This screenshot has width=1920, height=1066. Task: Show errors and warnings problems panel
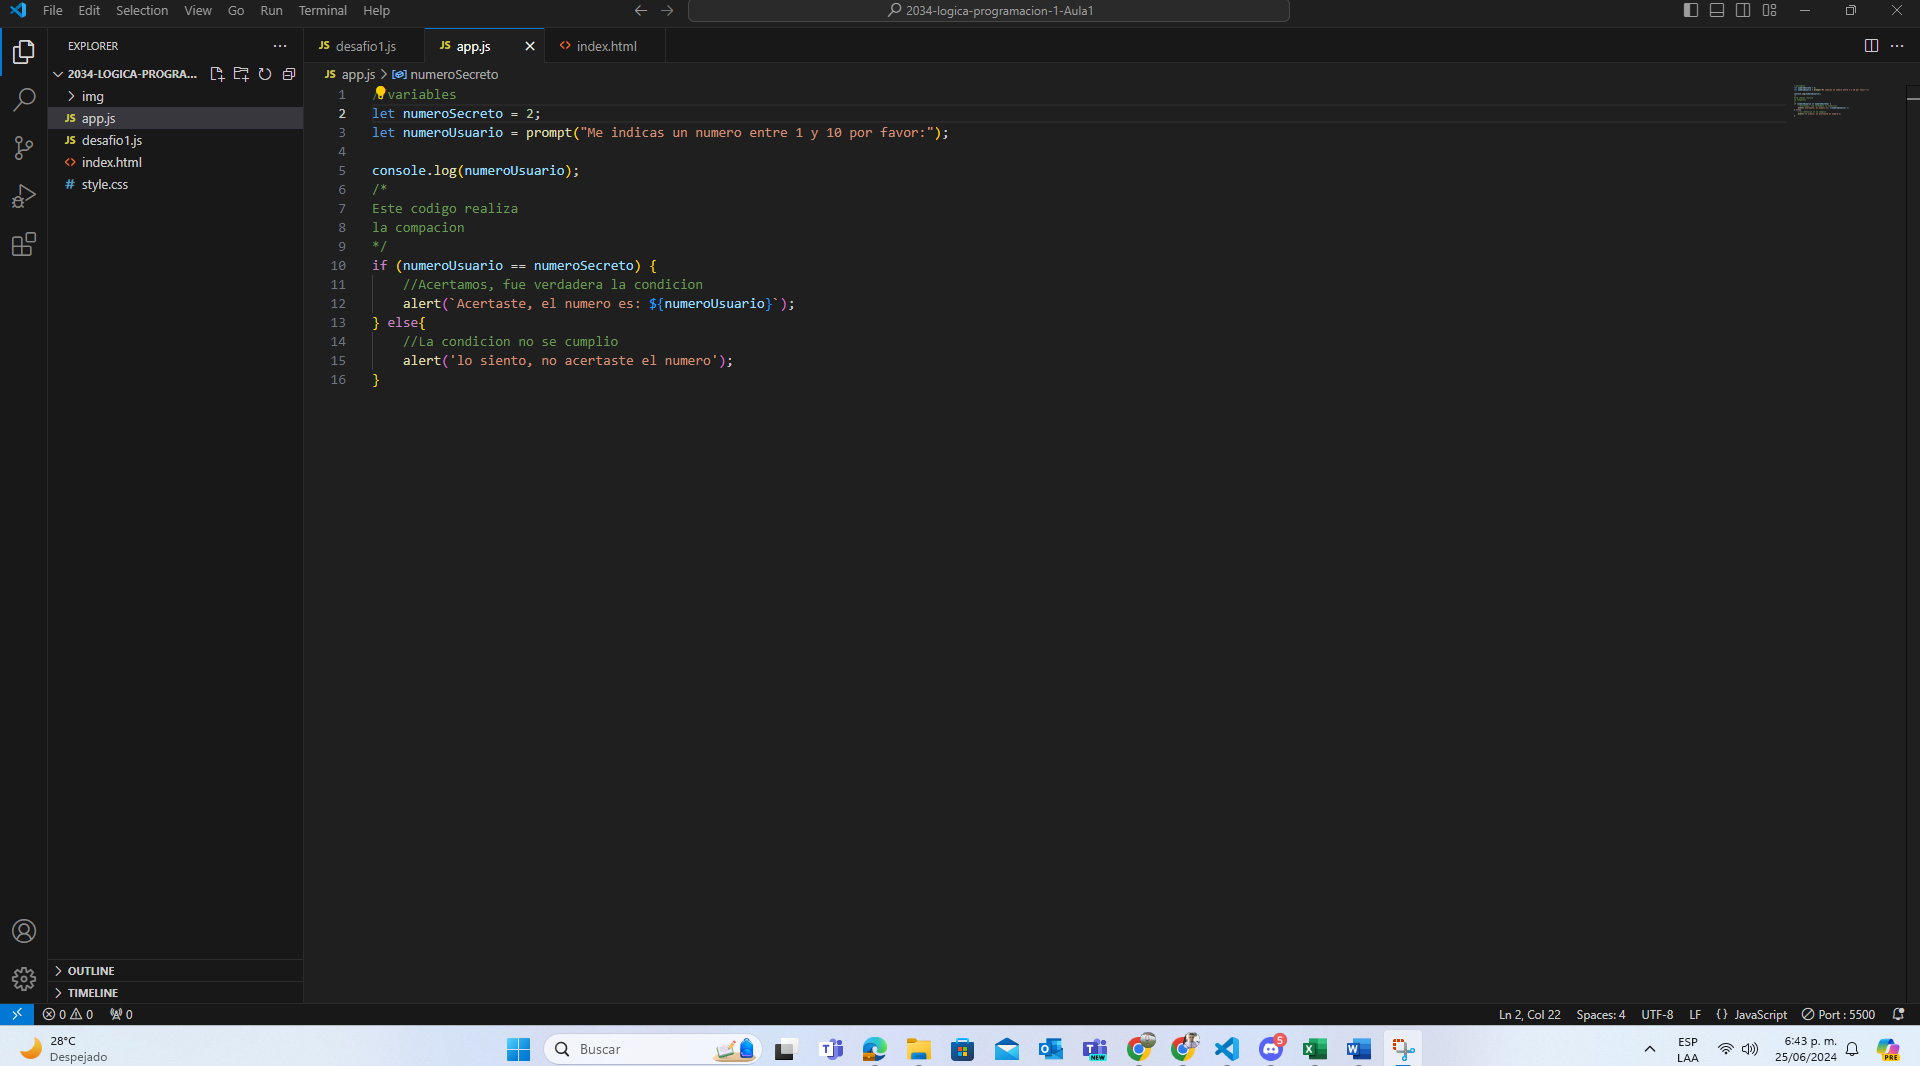coord(68,1014)
